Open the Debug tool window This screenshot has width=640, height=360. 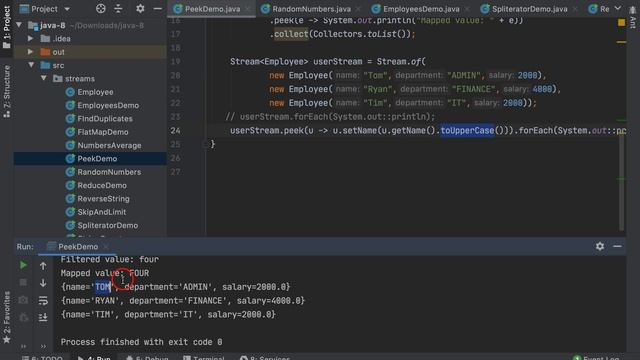click(147, 358)
